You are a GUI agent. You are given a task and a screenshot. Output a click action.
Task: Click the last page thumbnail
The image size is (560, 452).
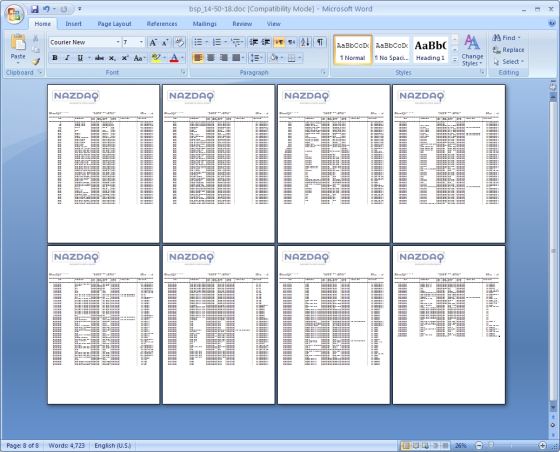coord(449,325)
